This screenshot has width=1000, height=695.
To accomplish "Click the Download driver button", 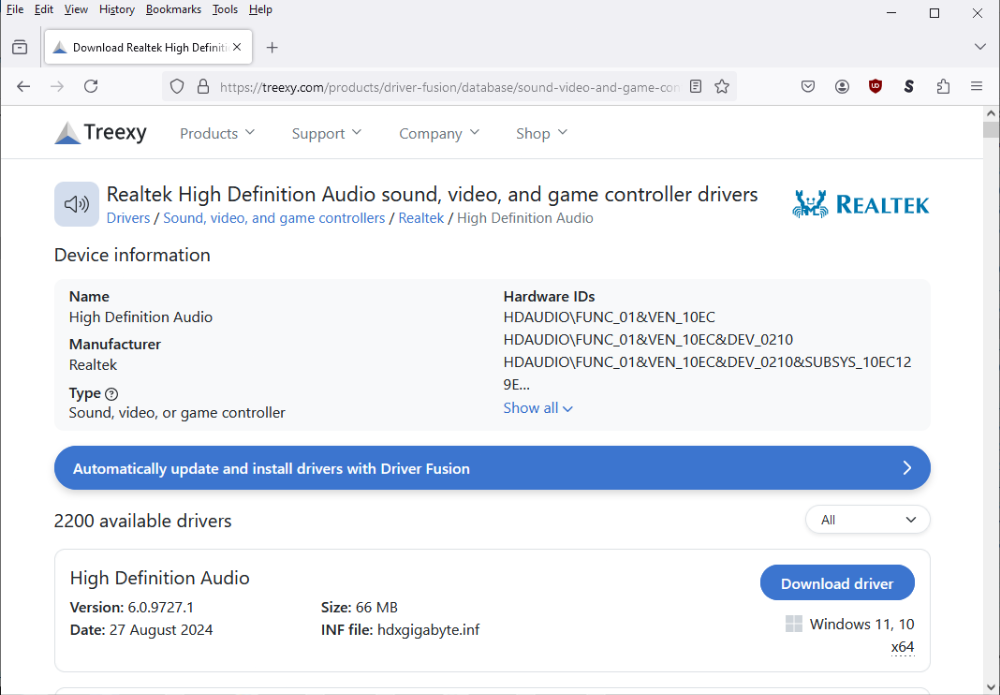I will pos(837,583).
